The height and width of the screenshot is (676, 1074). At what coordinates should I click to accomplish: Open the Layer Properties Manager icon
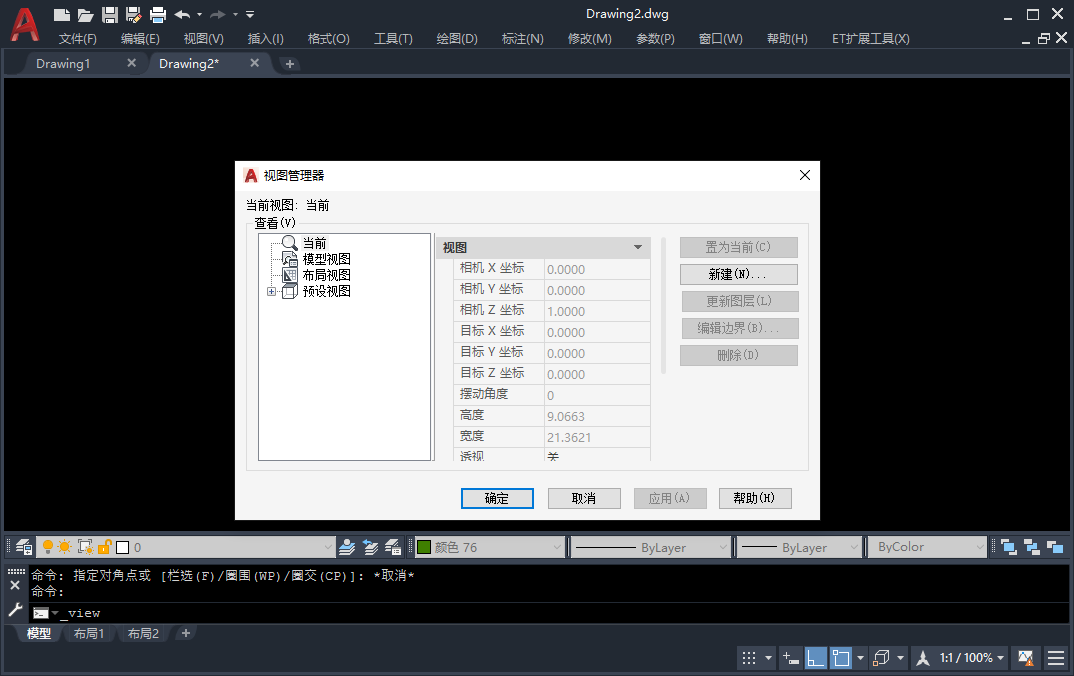click(x=22, y=546)
